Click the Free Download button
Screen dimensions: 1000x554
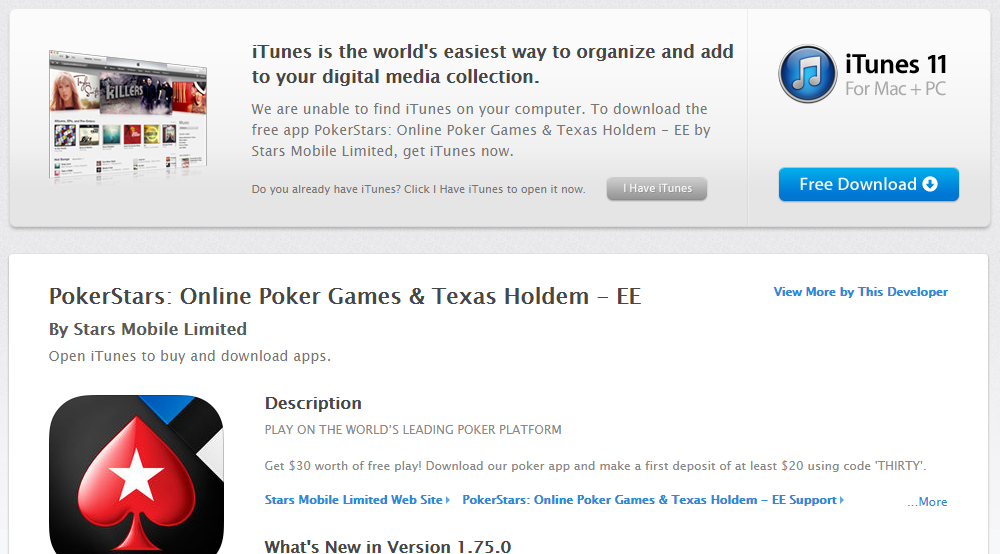(869, 184)
